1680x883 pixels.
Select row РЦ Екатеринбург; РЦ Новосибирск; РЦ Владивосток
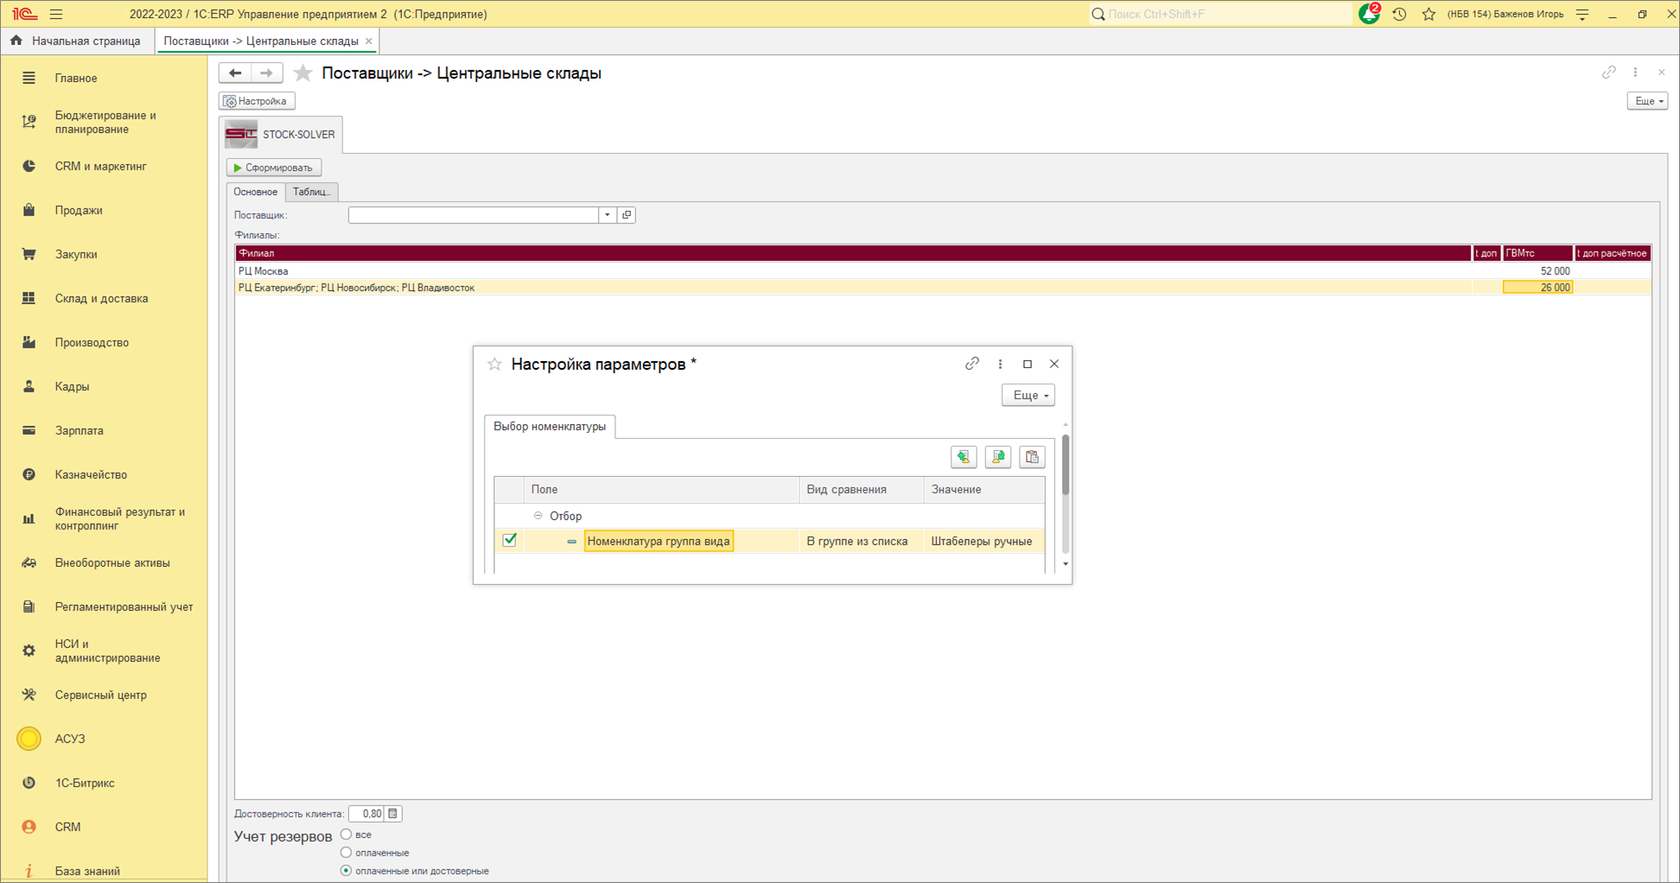pyautogui.click(x=943, y=288)
